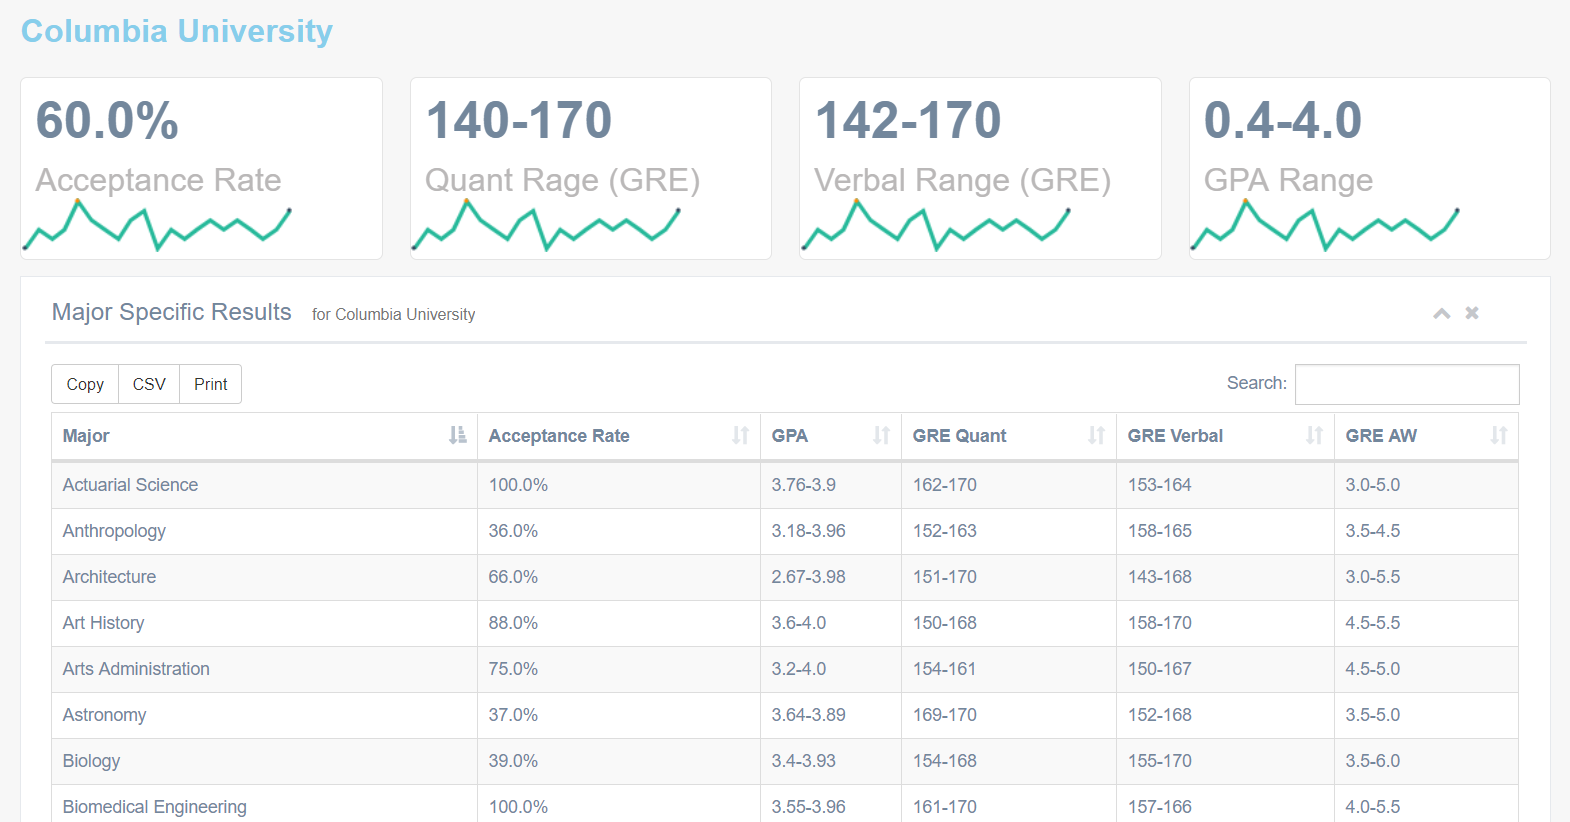Sort by Acceptance Rate column icon

point(740,435)
